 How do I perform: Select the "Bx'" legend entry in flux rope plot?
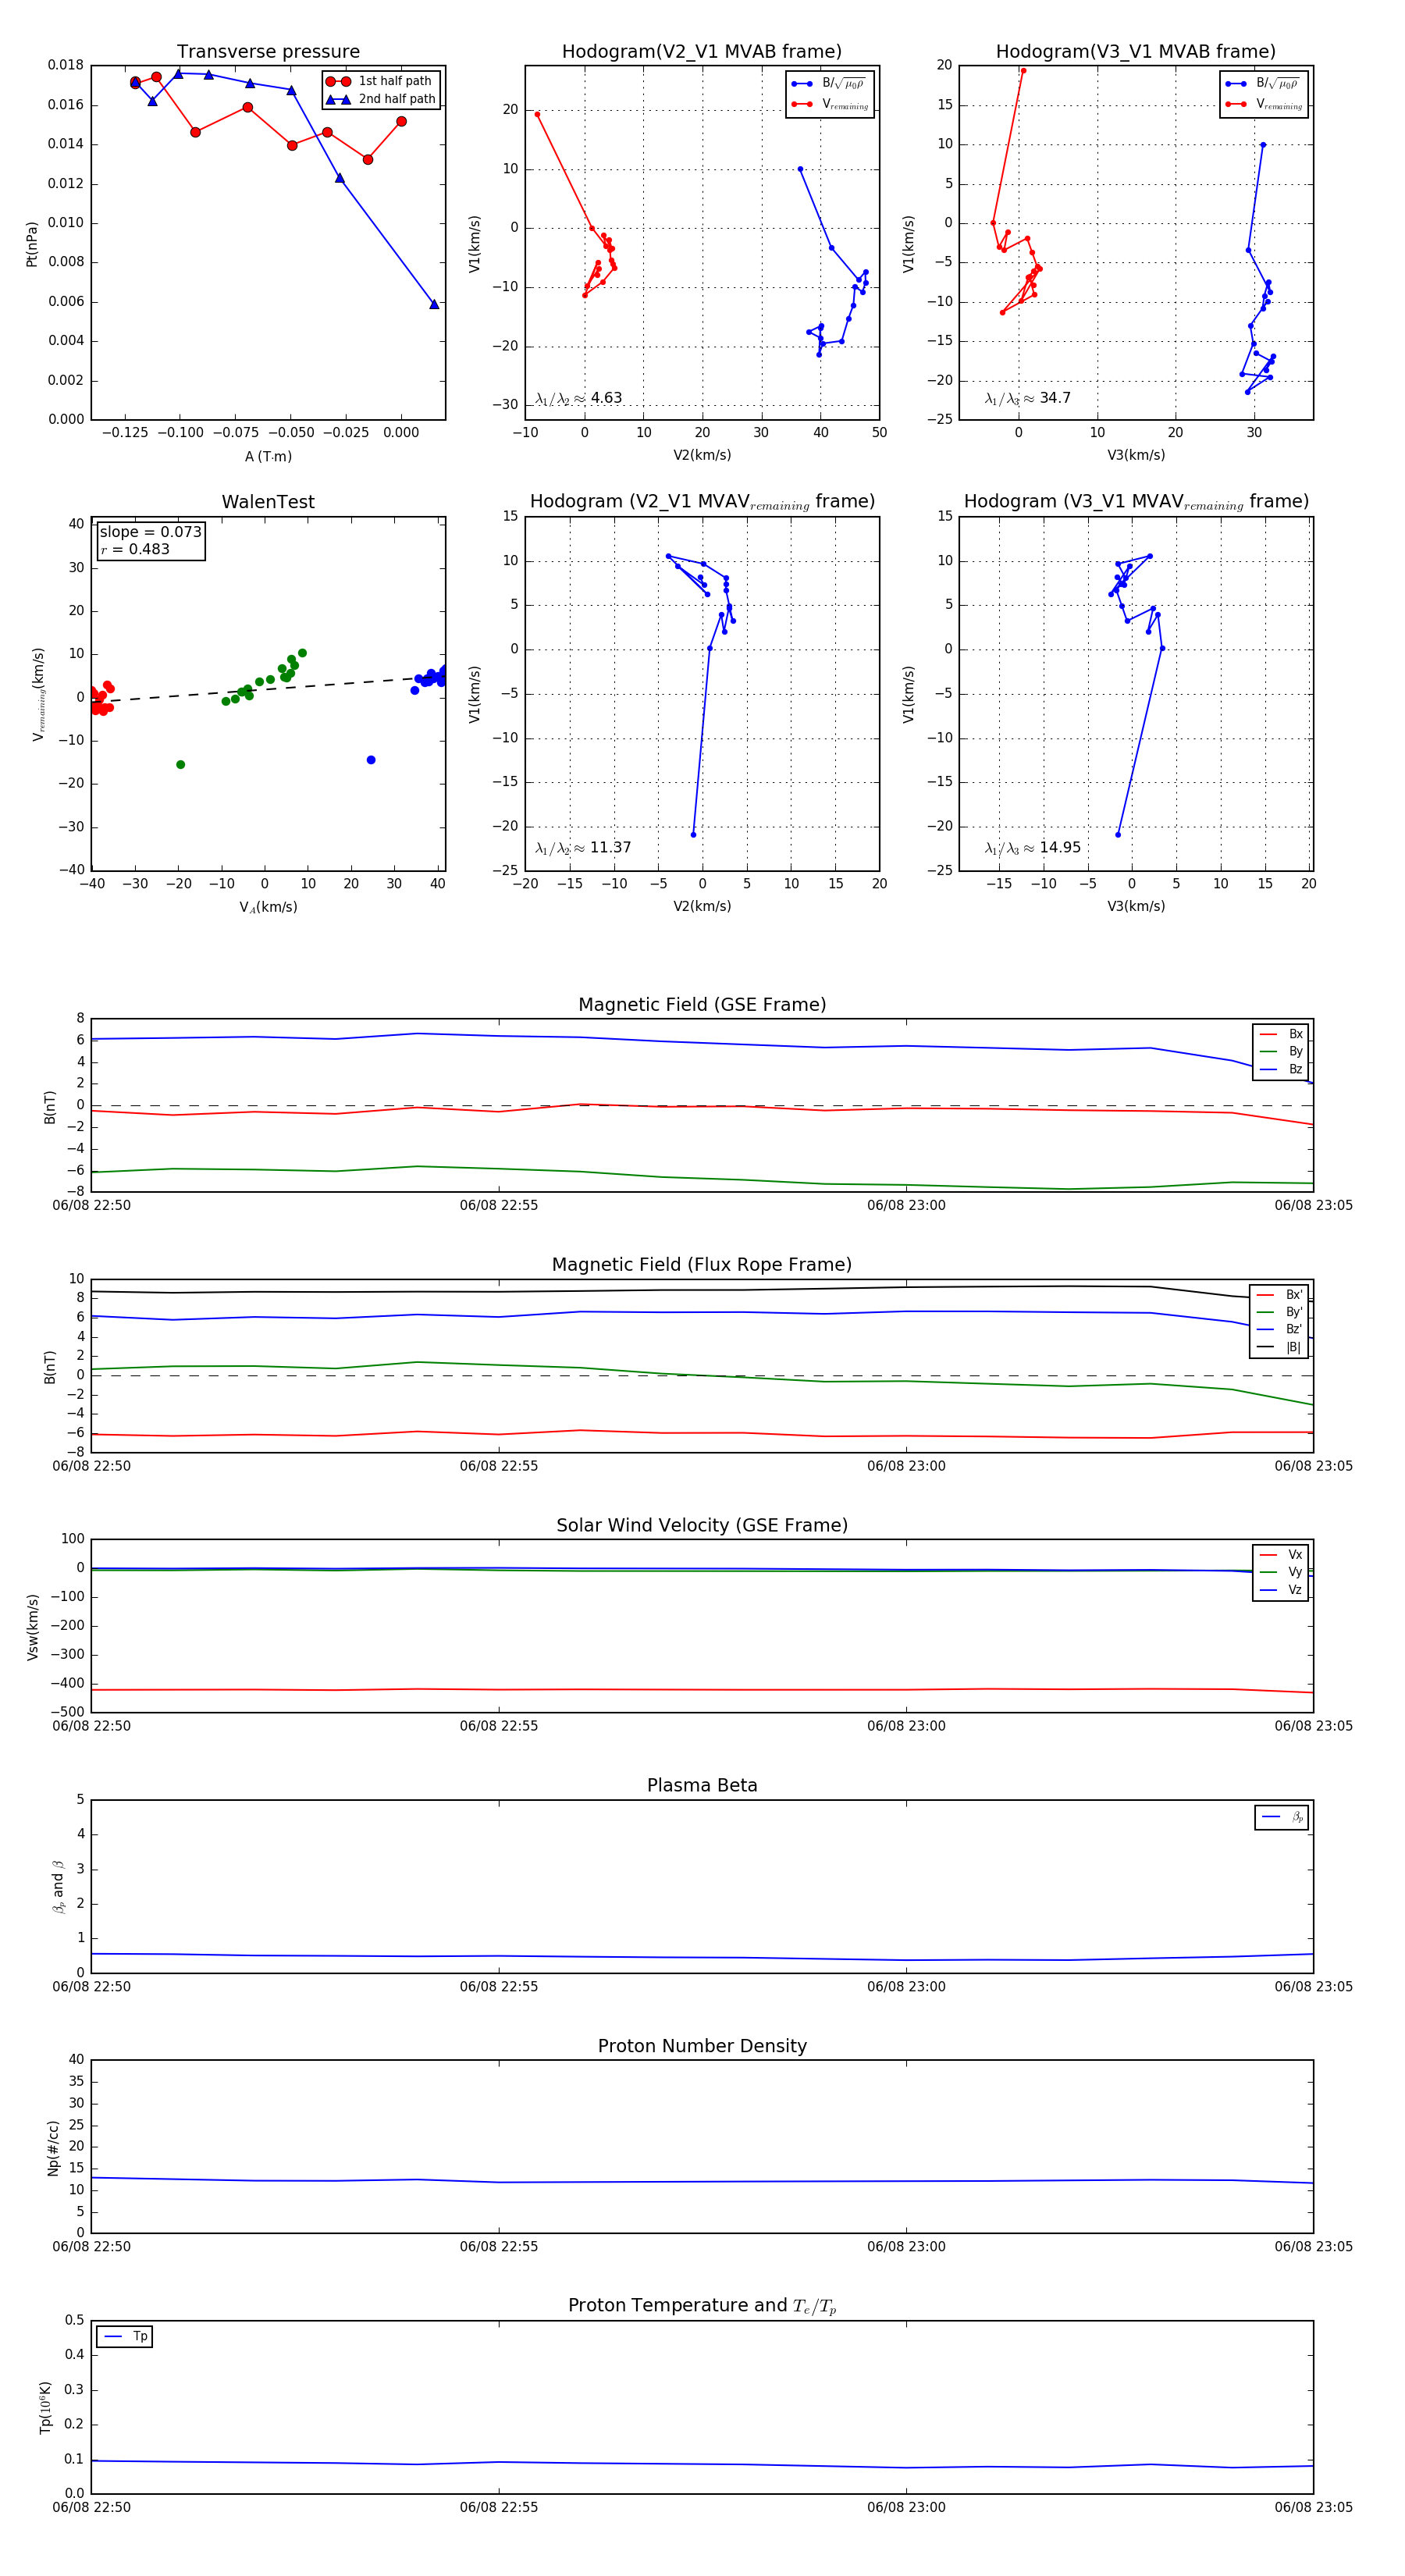pyautogui.click(x=1279, y=1295)
